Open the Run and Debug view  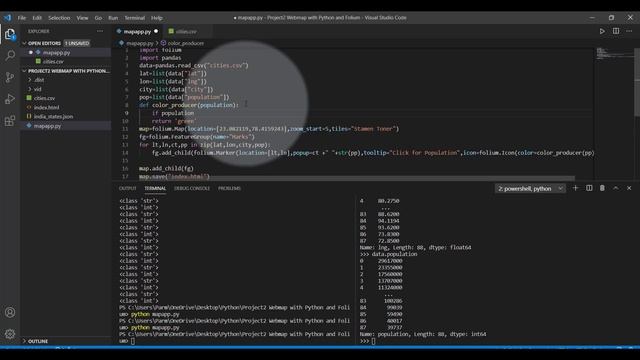tap(10, 99)
